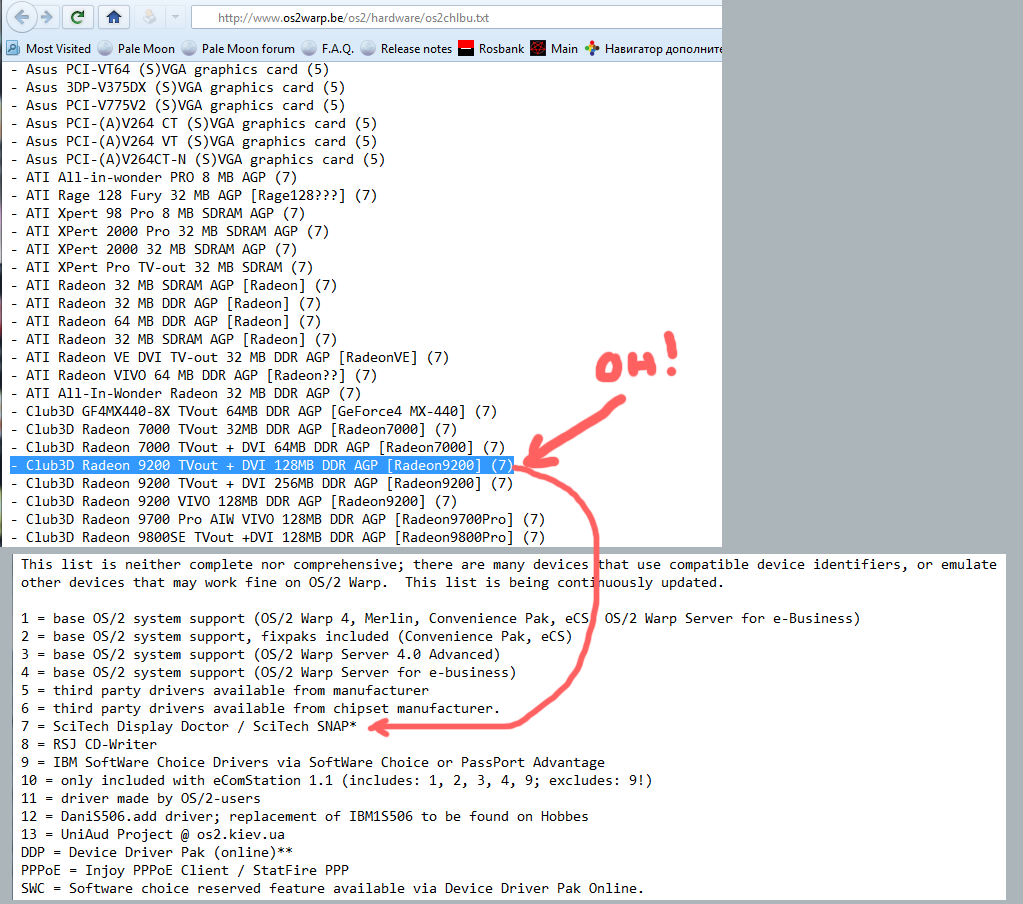Open the Навигатор дополните bookmark
The image size is (1023, 904).
pyautogui.click(x=653, y=48)
